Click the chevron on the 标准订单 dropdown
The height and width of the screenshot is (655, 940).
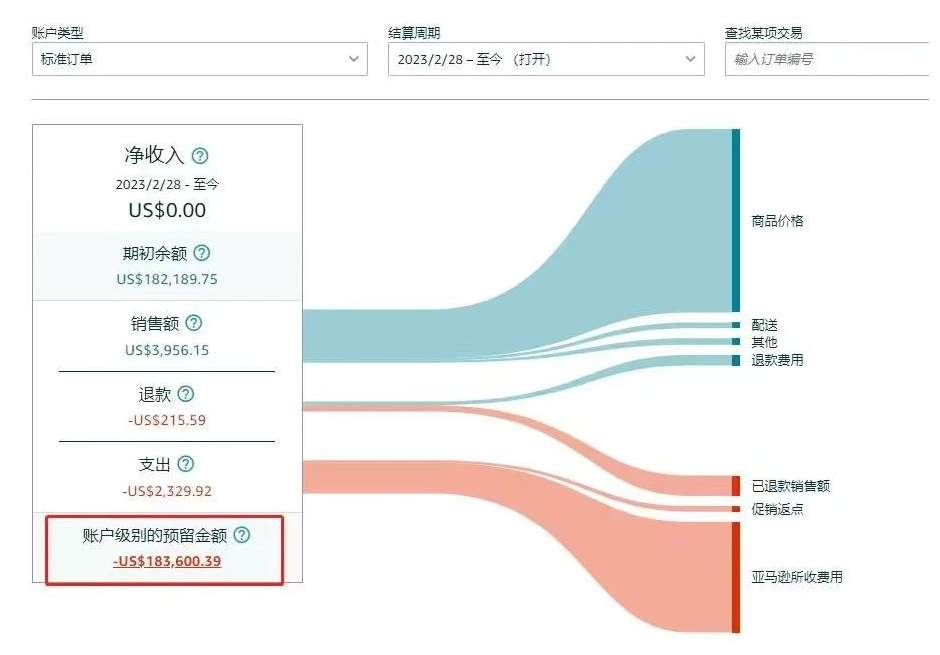355,59
